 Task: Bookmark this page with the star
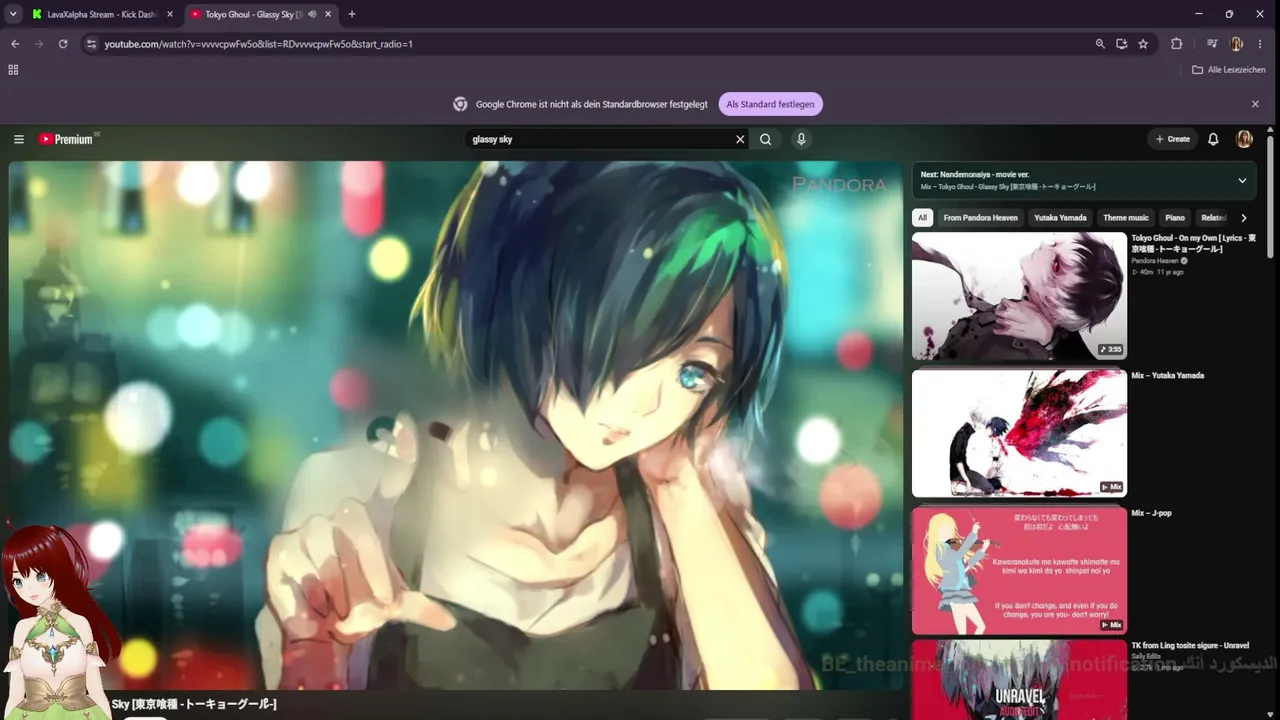(1143, 44)
